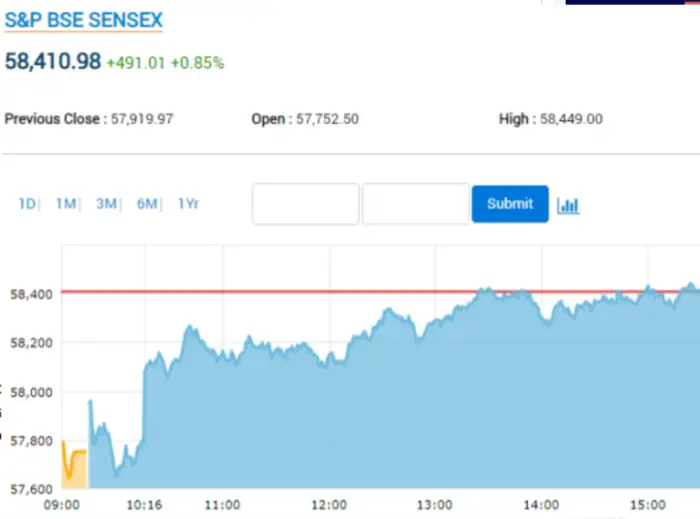
Task: Switch to the 1M chart range
Action: tap(66, 204)
